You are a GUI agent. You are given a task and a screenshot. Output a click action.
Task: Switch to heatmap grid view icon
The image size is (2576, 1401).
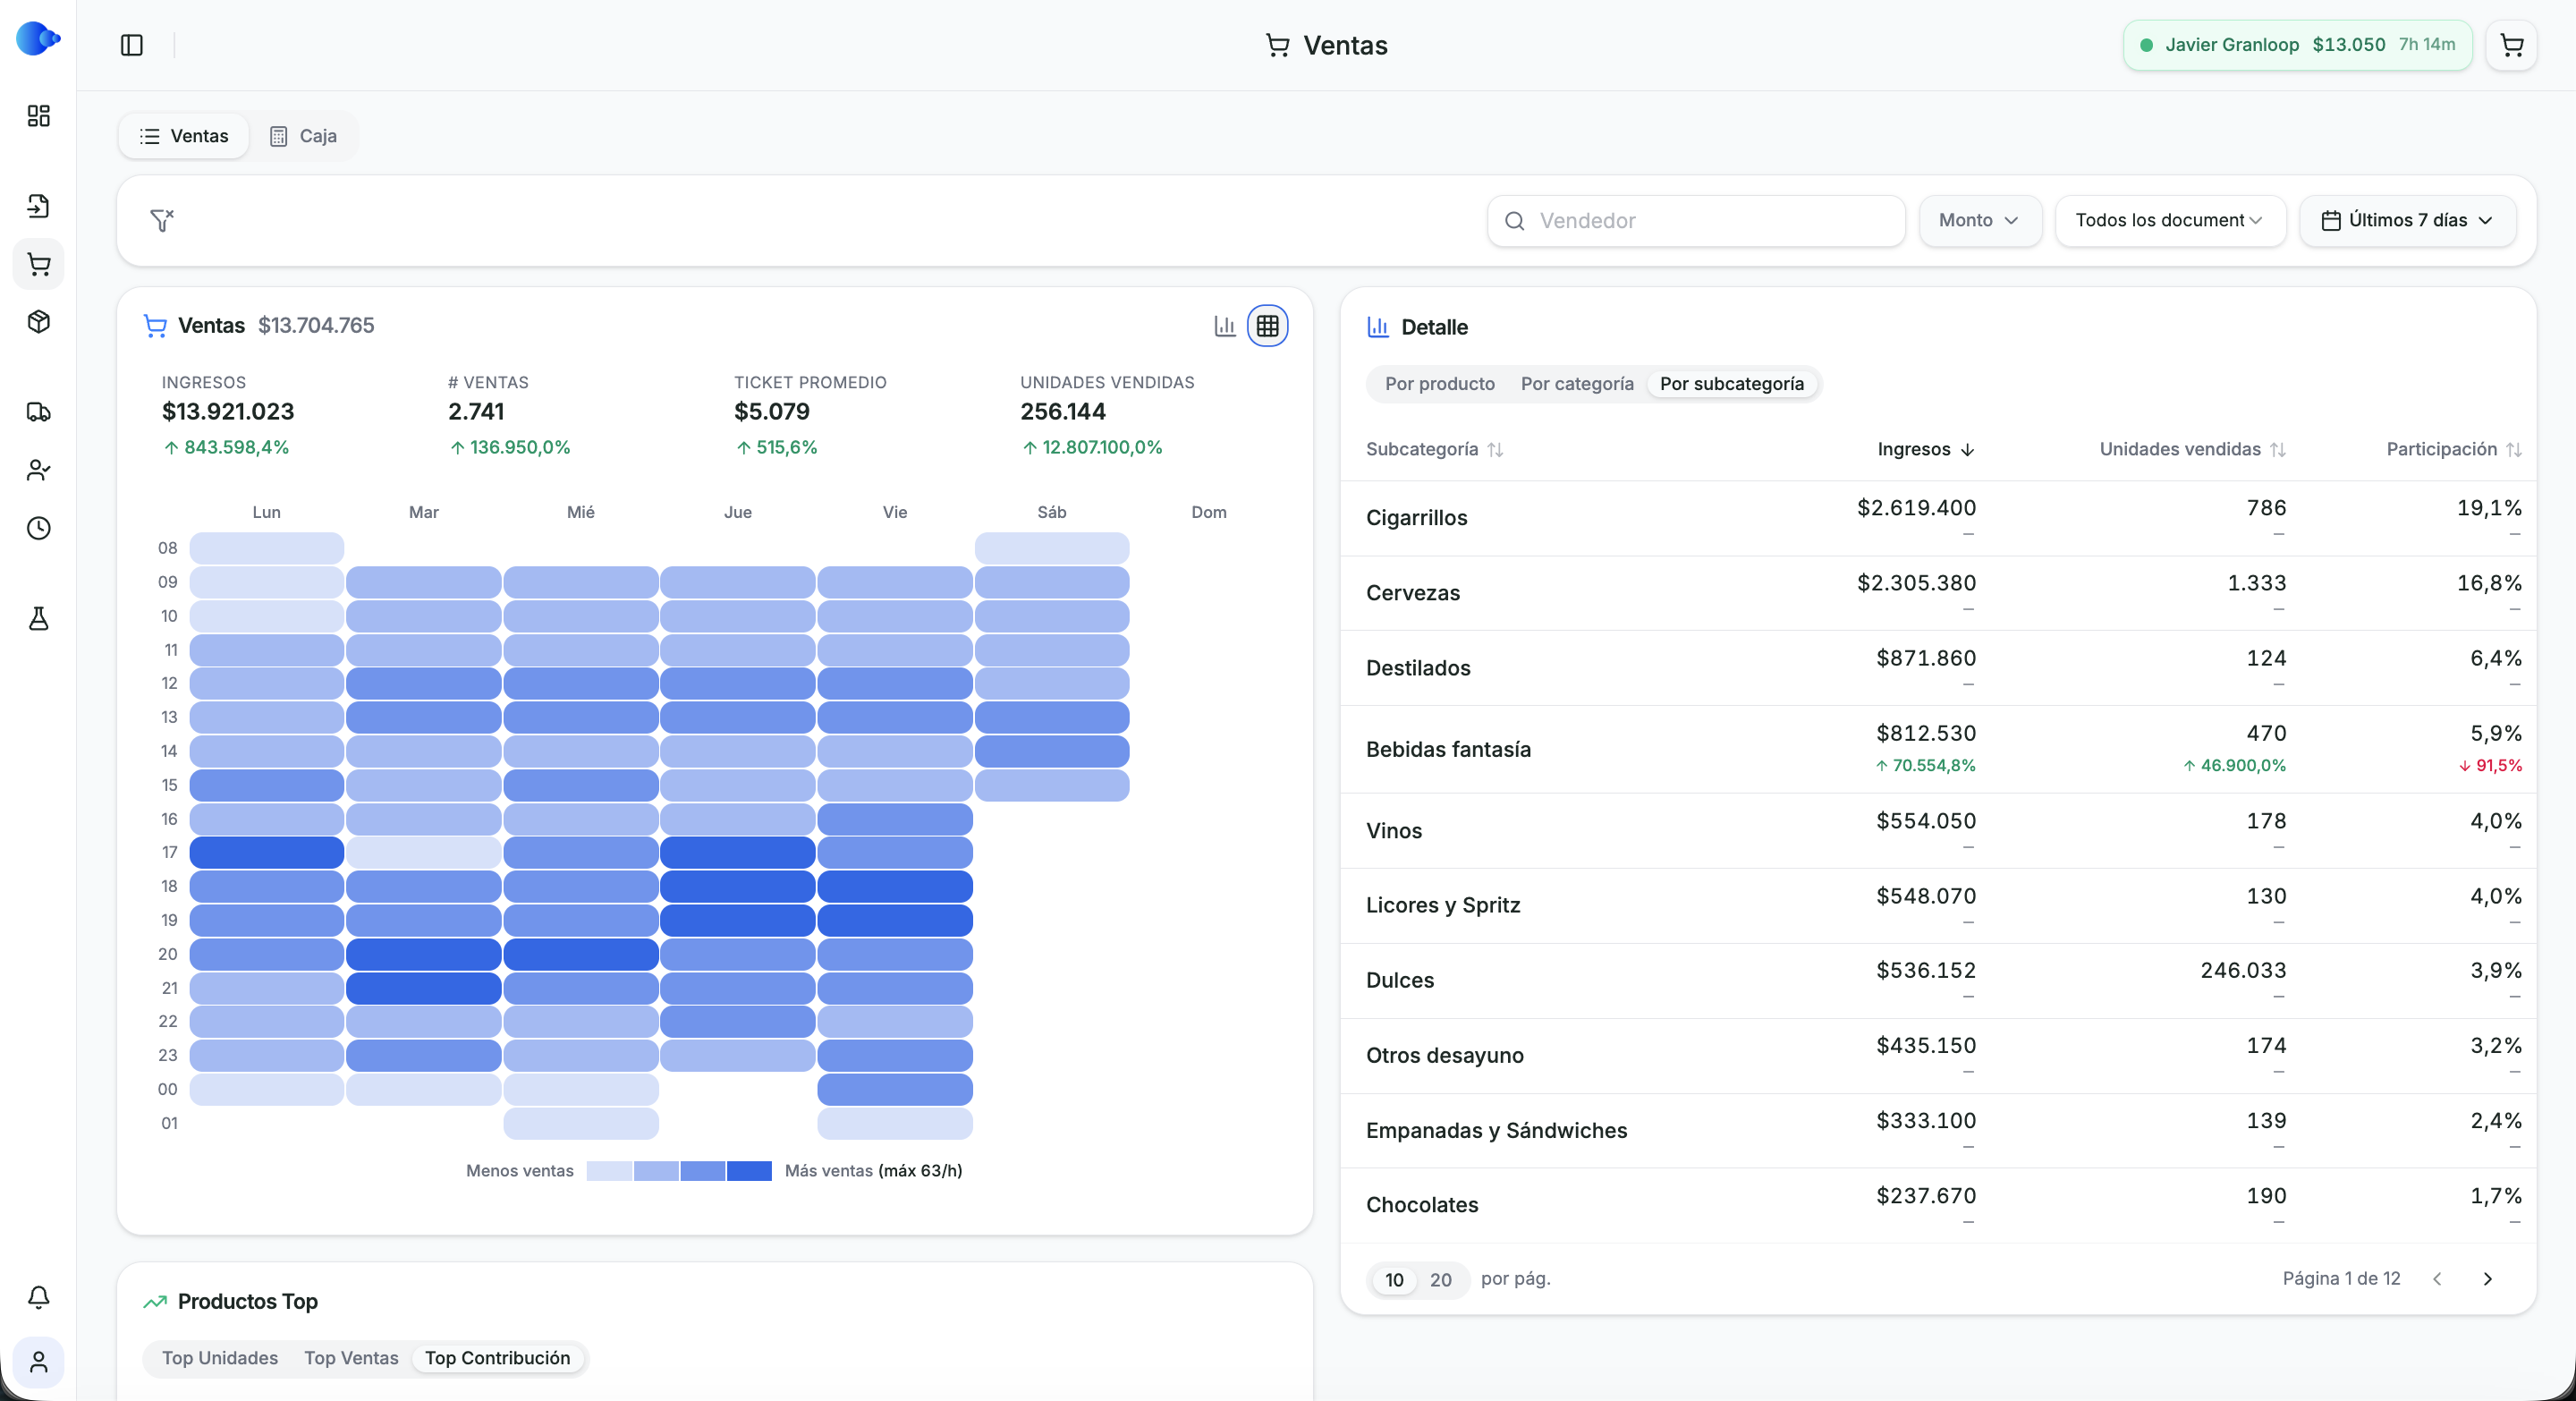point(1268,326)
